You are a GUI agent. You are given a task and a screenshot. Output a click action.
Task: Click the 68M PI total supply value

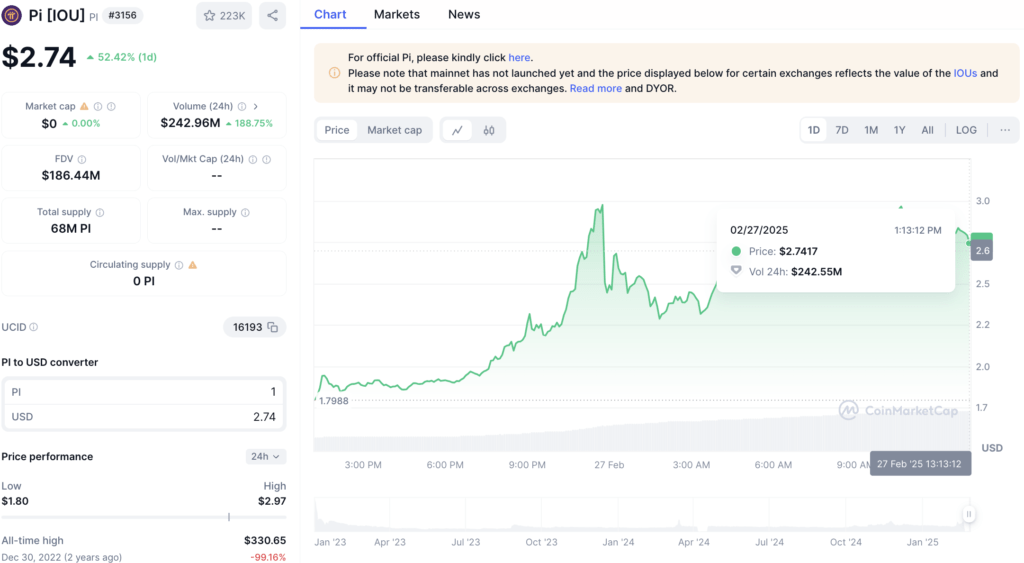[x=71, y=229]
